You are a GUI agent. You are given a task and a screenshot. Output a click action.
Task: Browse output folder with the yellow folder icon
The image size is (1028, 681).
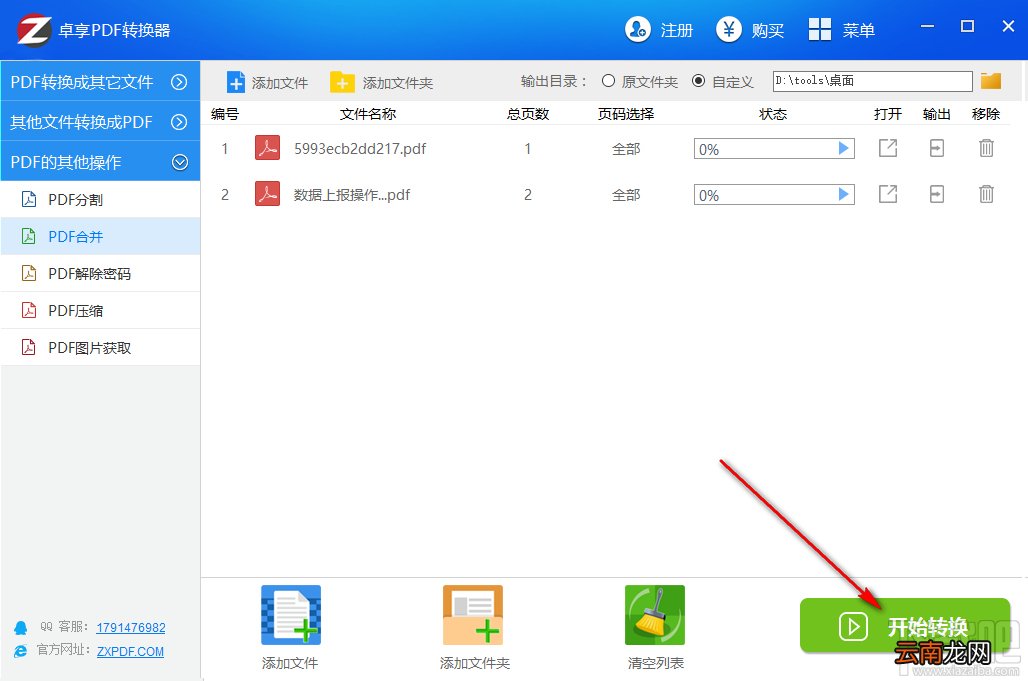(x=991, y=81)
